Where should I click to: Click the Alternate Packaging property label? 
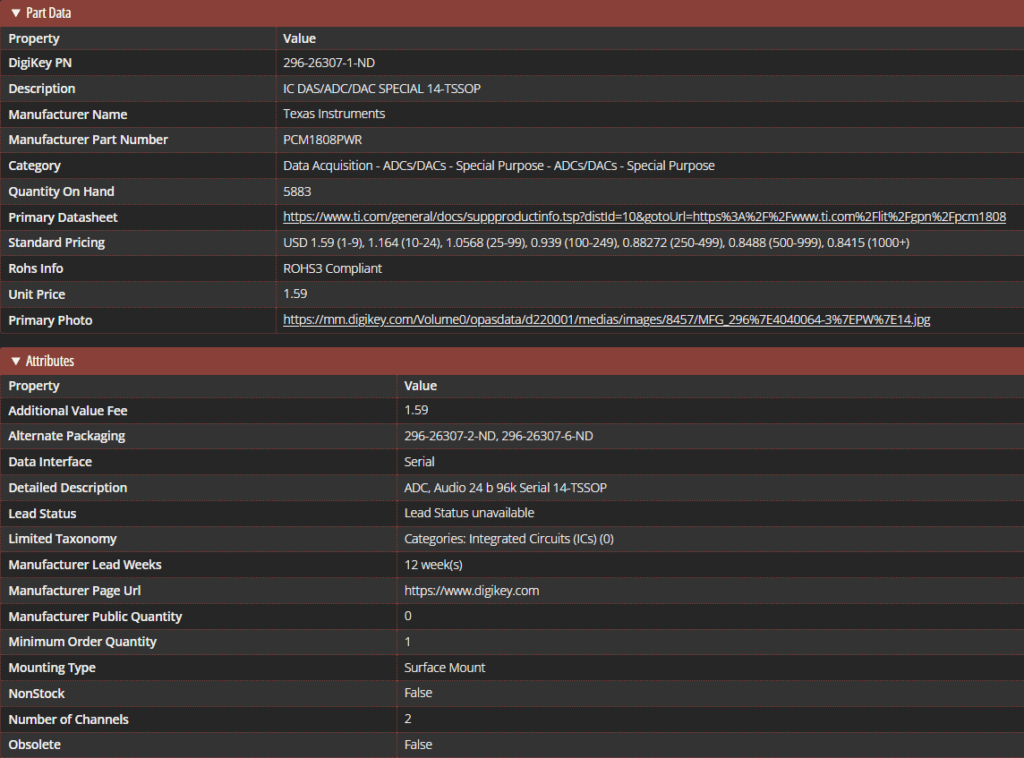(67, 435)
